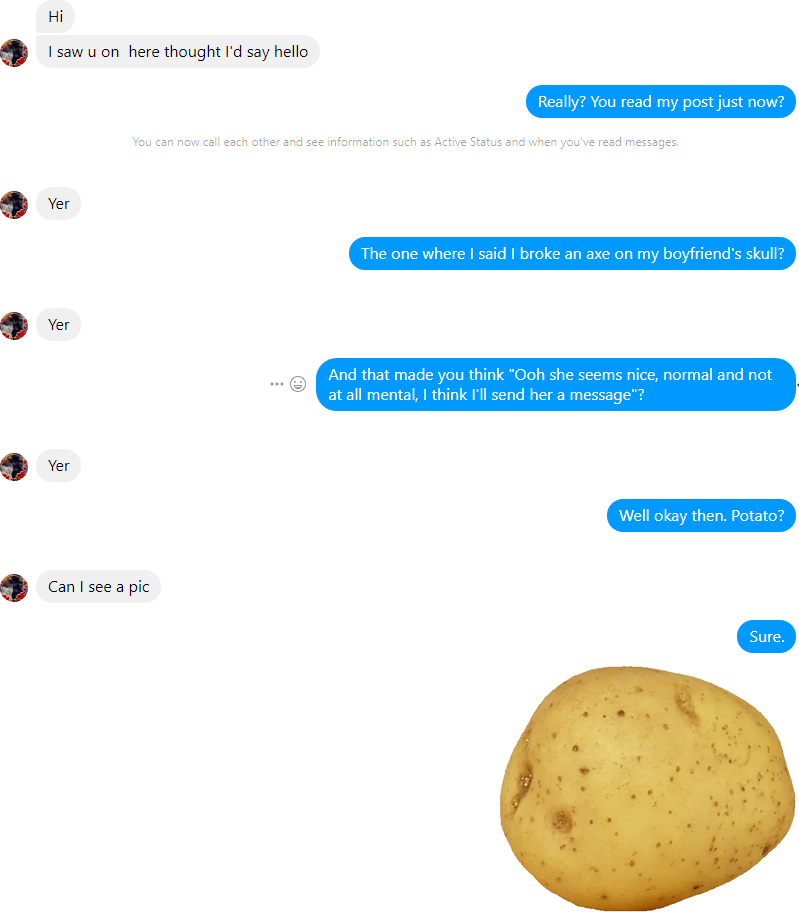Click the Active Status information notice text
Viewport: 799px width, 912px height.
405,142
